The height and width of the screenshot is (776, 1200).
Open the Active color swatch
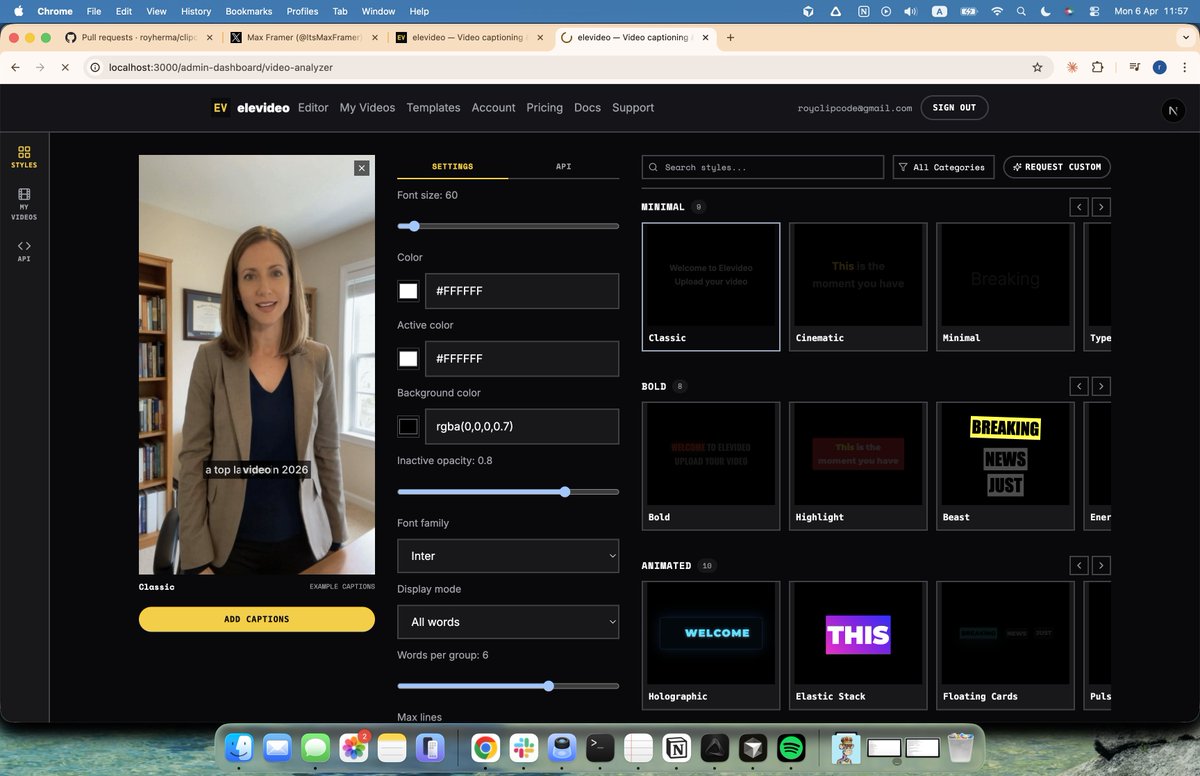click(x=408, y=359)
